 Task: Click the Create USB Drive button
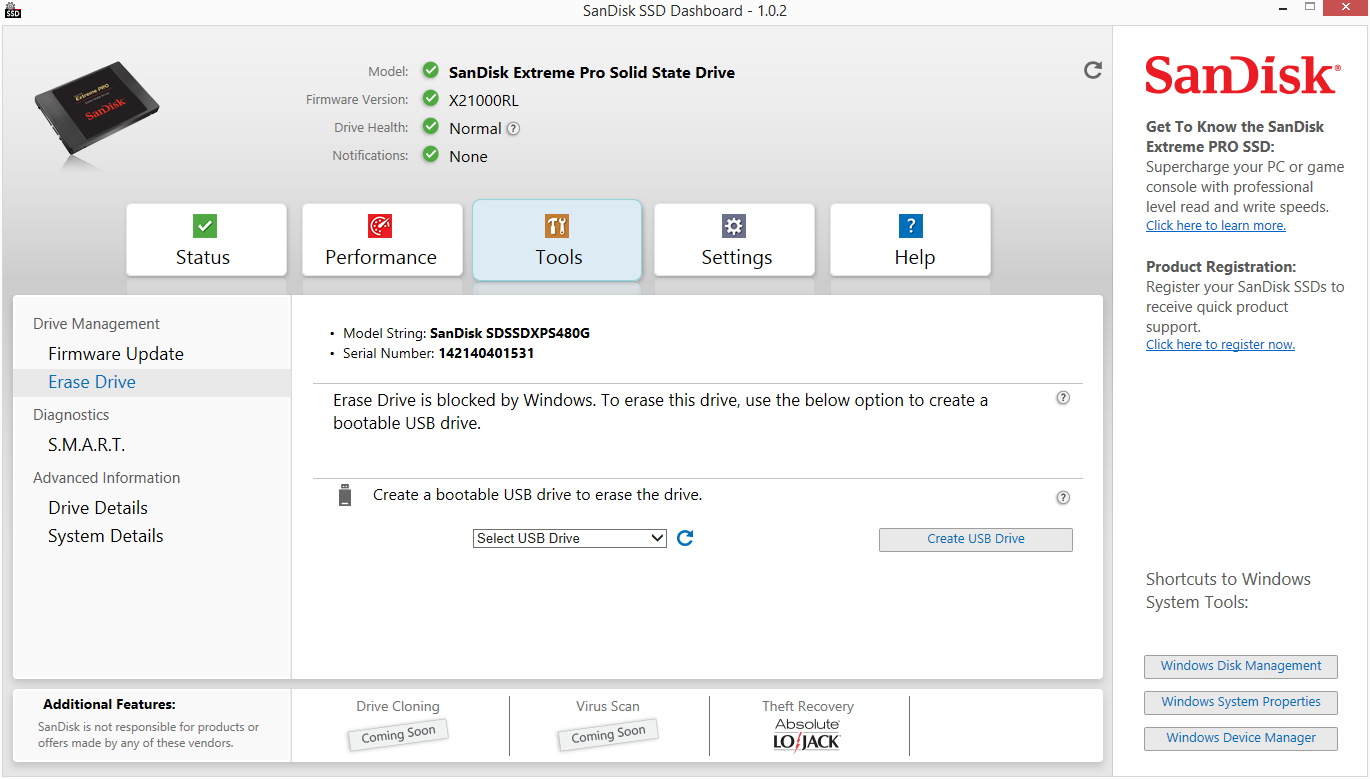[976, 539]
